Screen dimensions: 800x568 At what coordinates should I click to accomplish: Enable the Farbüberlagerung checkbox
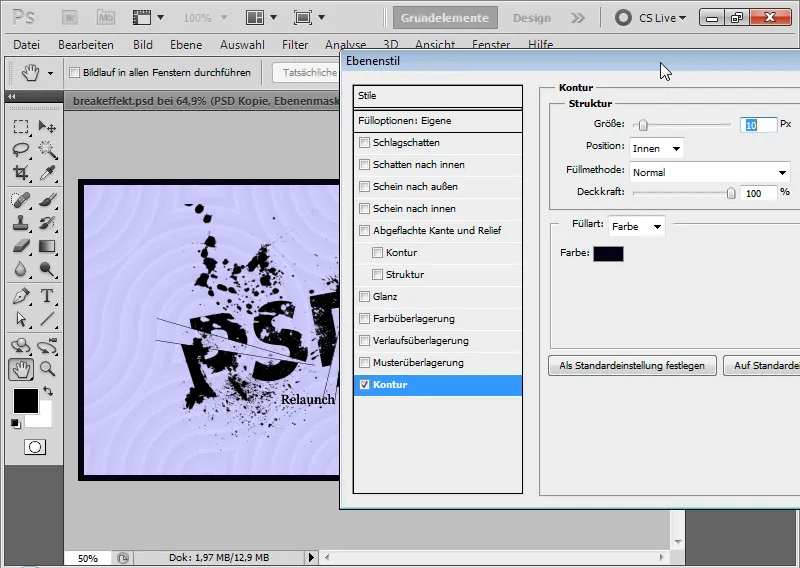[364, 318]
